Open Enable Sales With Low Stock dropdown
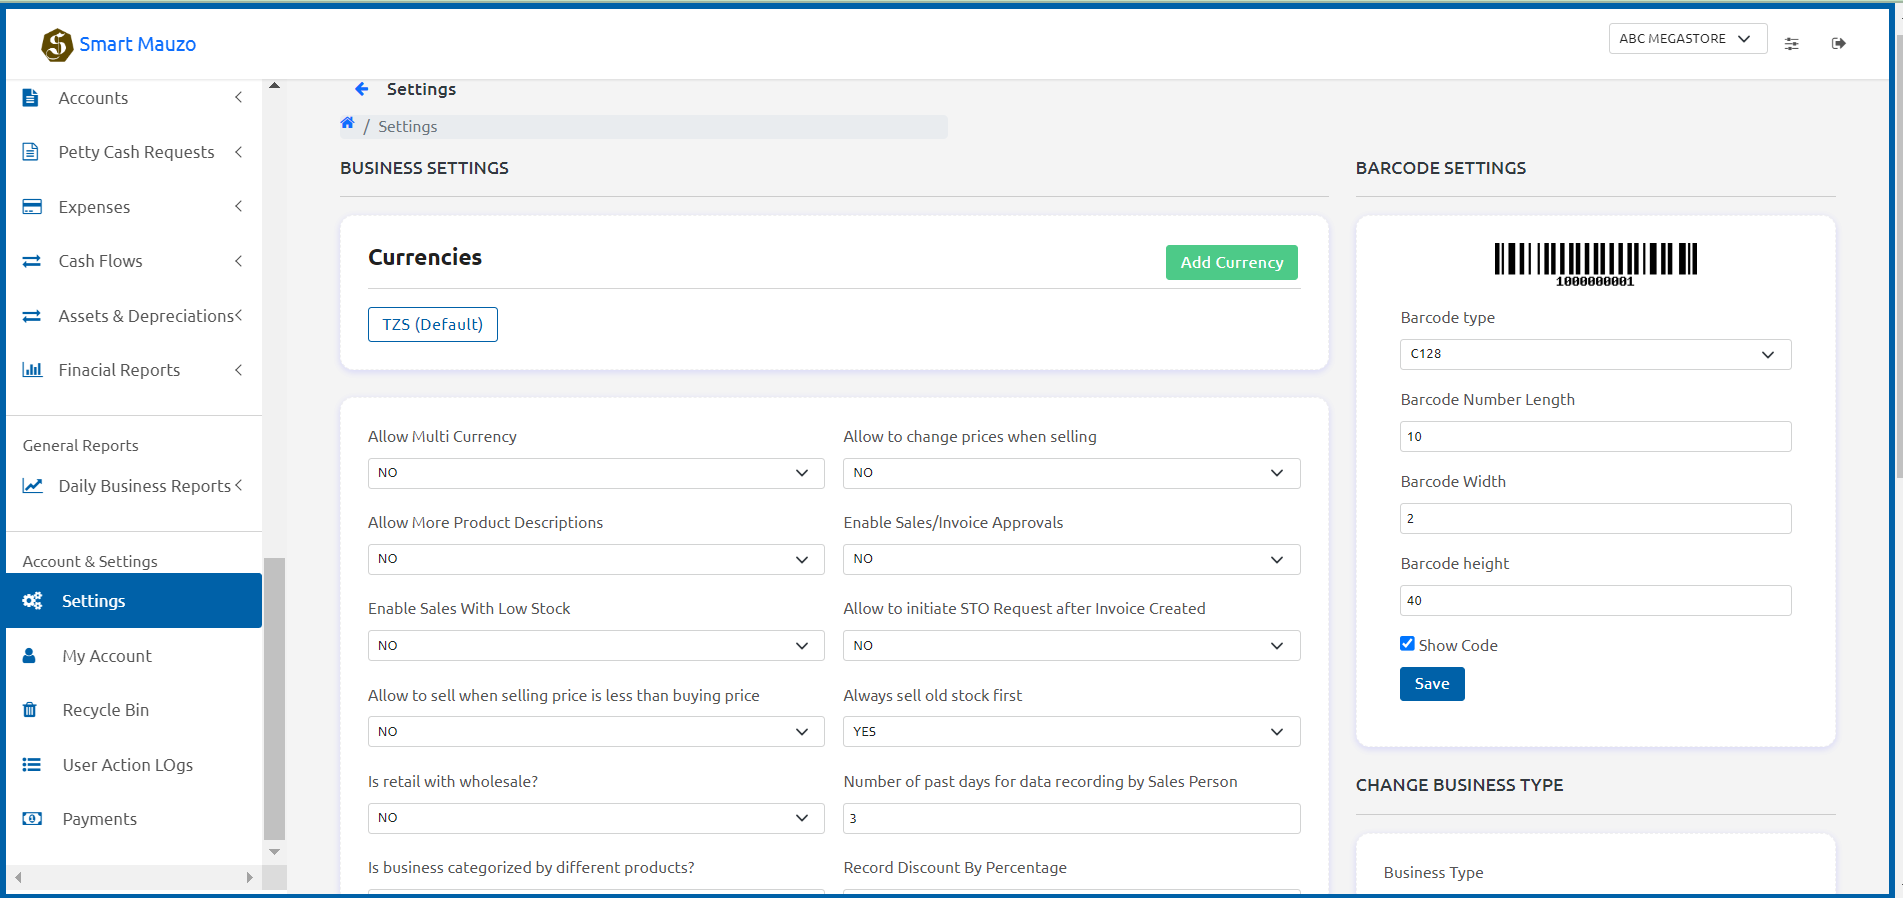The image size is (1903, 898). tap(596, 646)
